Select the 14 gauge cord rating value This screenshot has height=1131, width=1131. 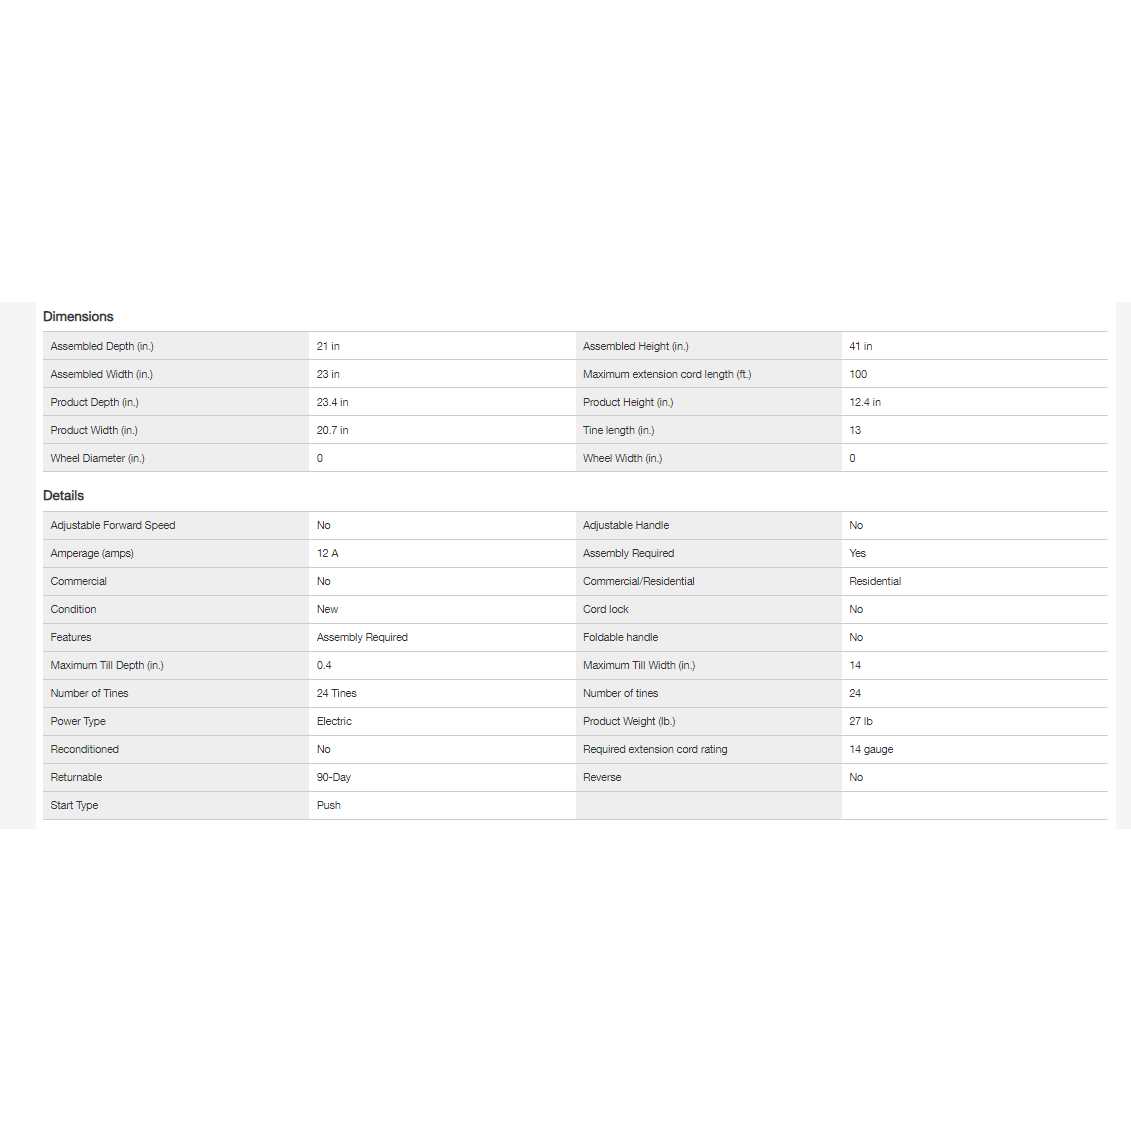point(870,749)
